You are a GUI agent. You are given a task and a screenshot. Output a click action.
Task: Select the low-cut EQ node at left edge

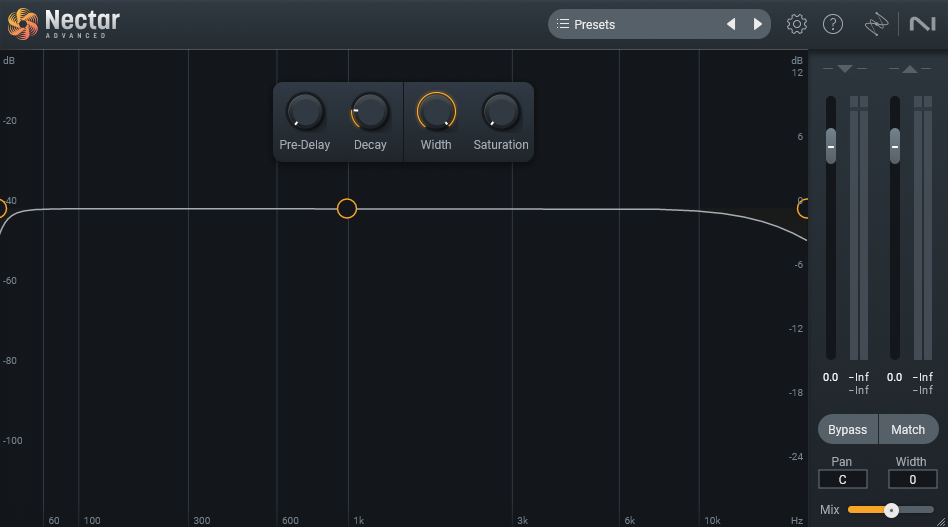click(2, 209)
